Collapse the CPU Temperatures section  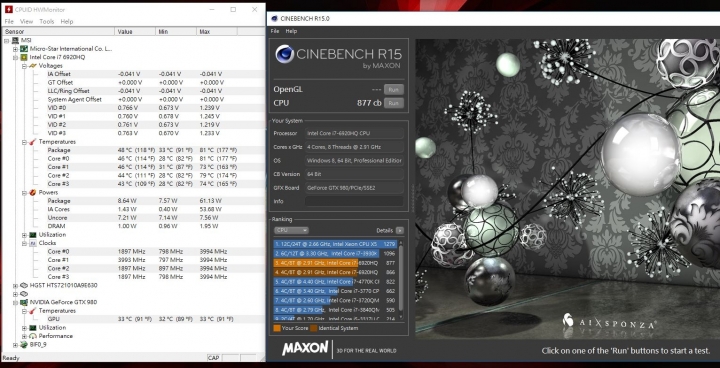24,142
